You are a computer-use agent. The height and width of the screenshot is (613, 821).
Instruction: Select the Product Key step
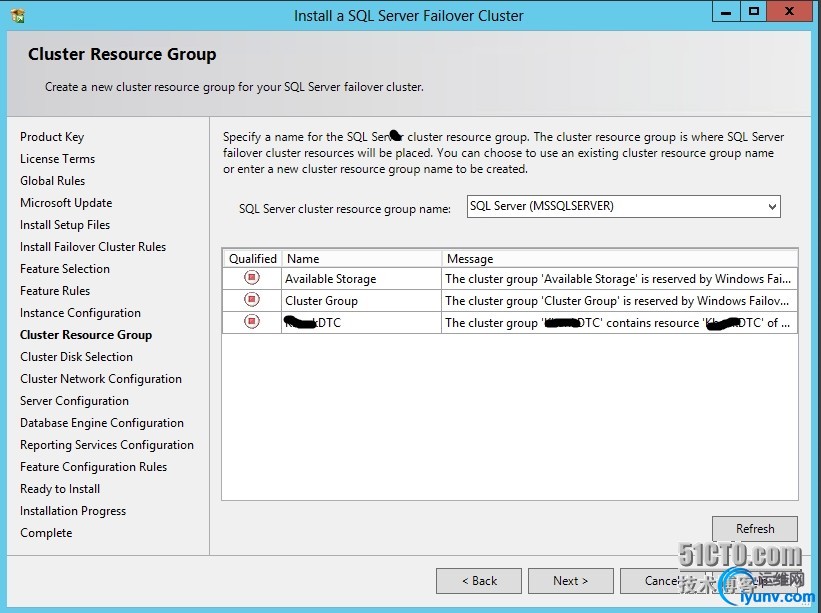[52, 137]
